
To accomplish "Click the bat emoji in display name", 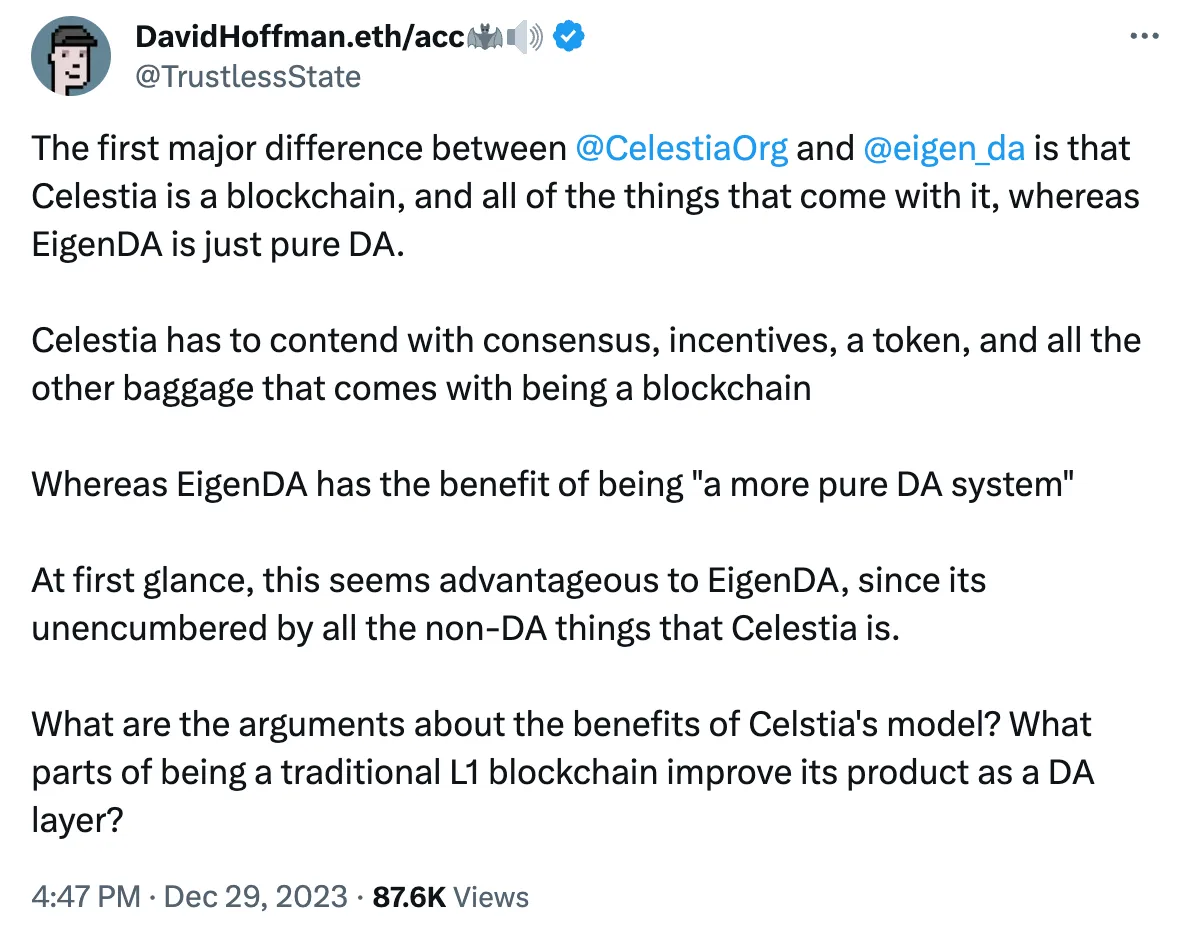I will (x=484, y=37).
